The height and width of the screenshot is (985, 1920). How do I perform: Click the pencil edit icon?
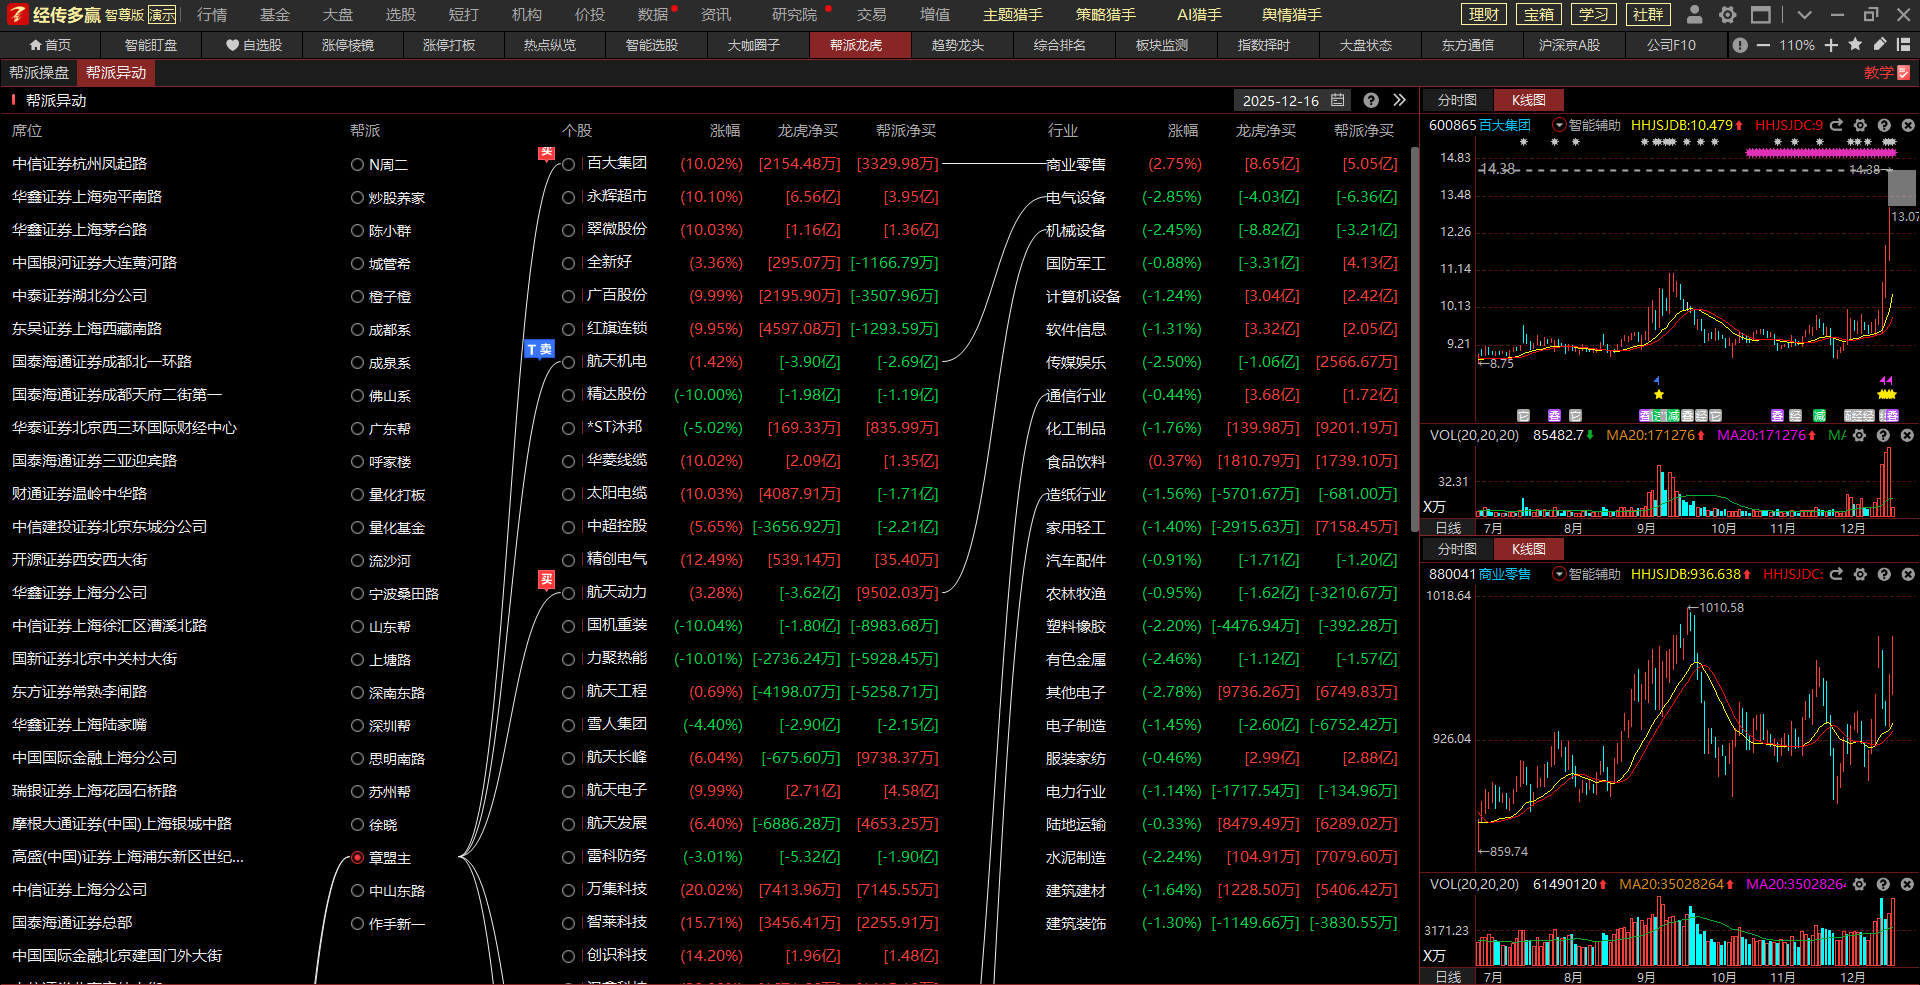[1879, 45]
